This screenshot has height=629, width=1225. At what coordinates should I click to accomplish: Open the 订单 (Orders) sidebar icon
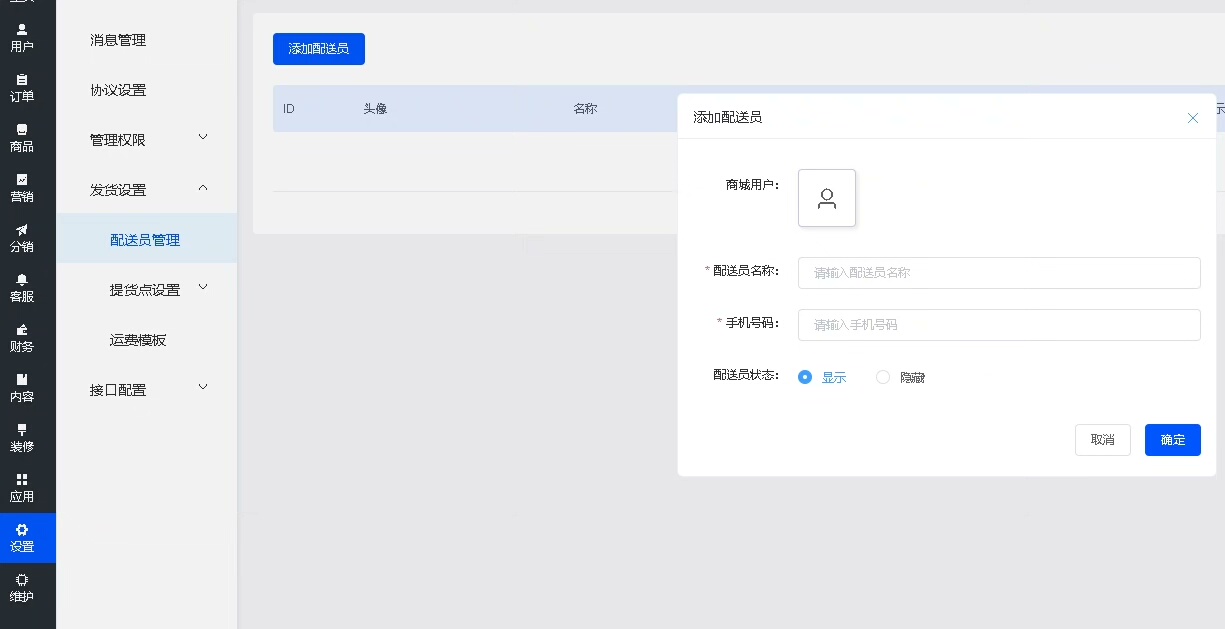coord(22,88)
